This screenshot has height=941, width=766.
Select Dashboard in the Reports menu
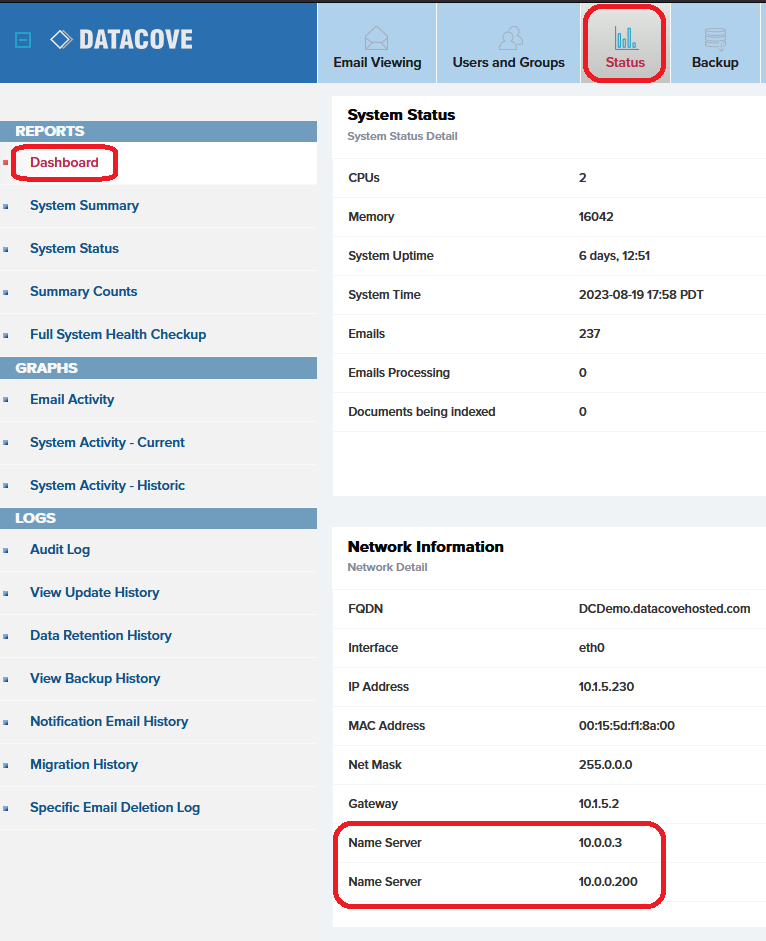[x=64, y=163]
